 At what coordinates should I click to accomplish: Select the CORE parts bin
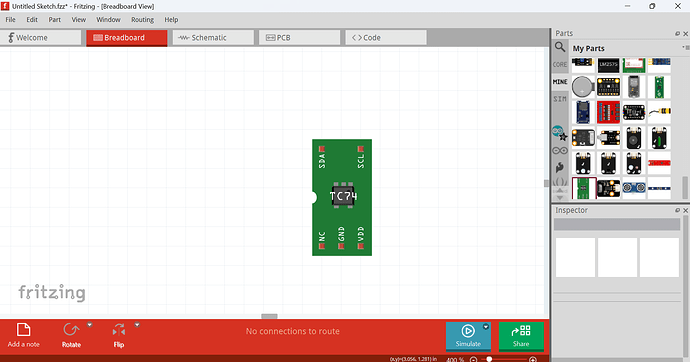click(x=560, y=65)
